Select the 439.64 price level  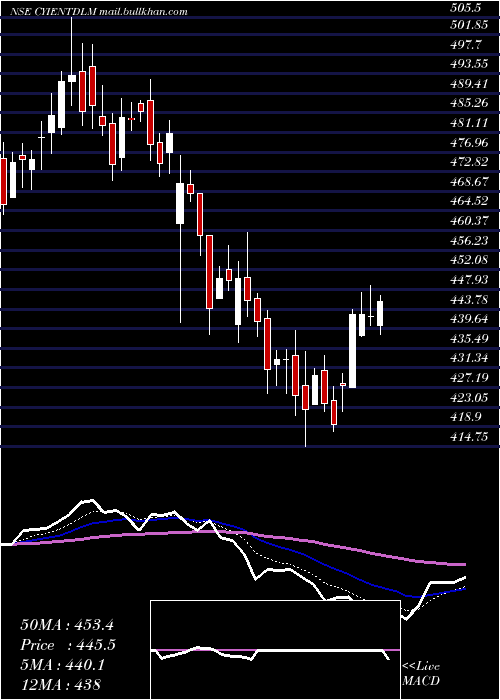point(471,319)
